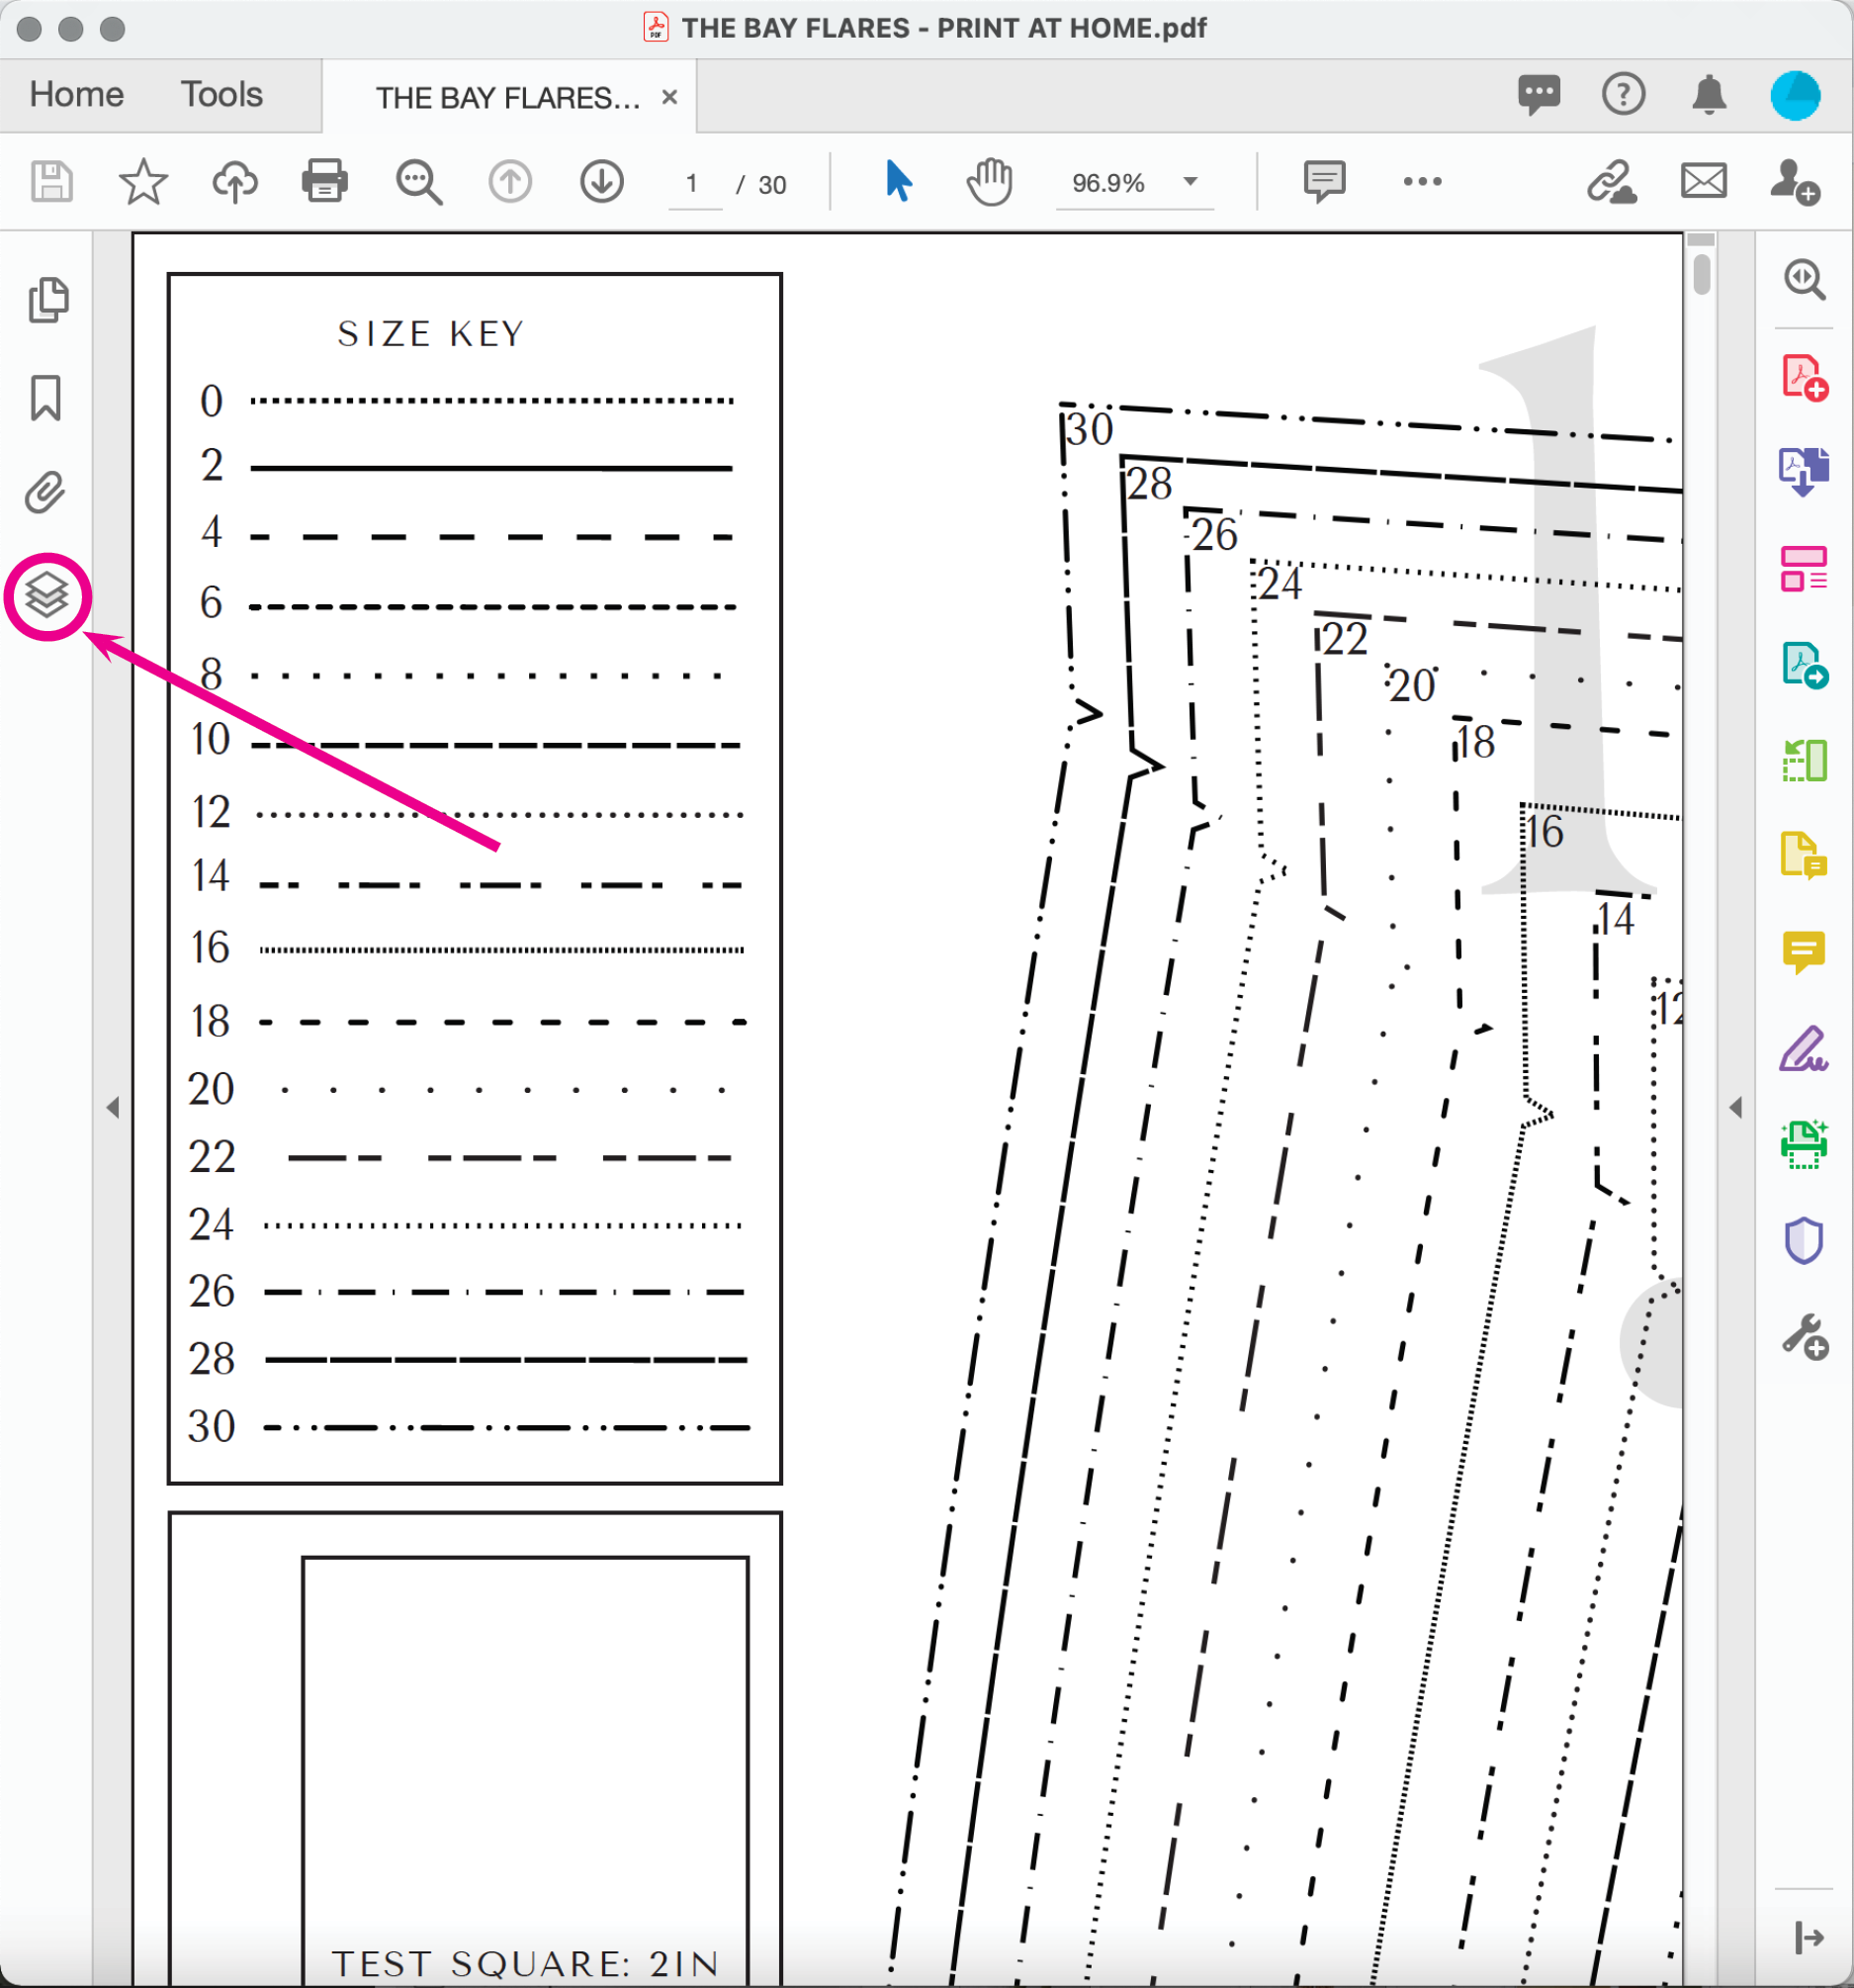Click the Save file icon

[x=52, y=182]
